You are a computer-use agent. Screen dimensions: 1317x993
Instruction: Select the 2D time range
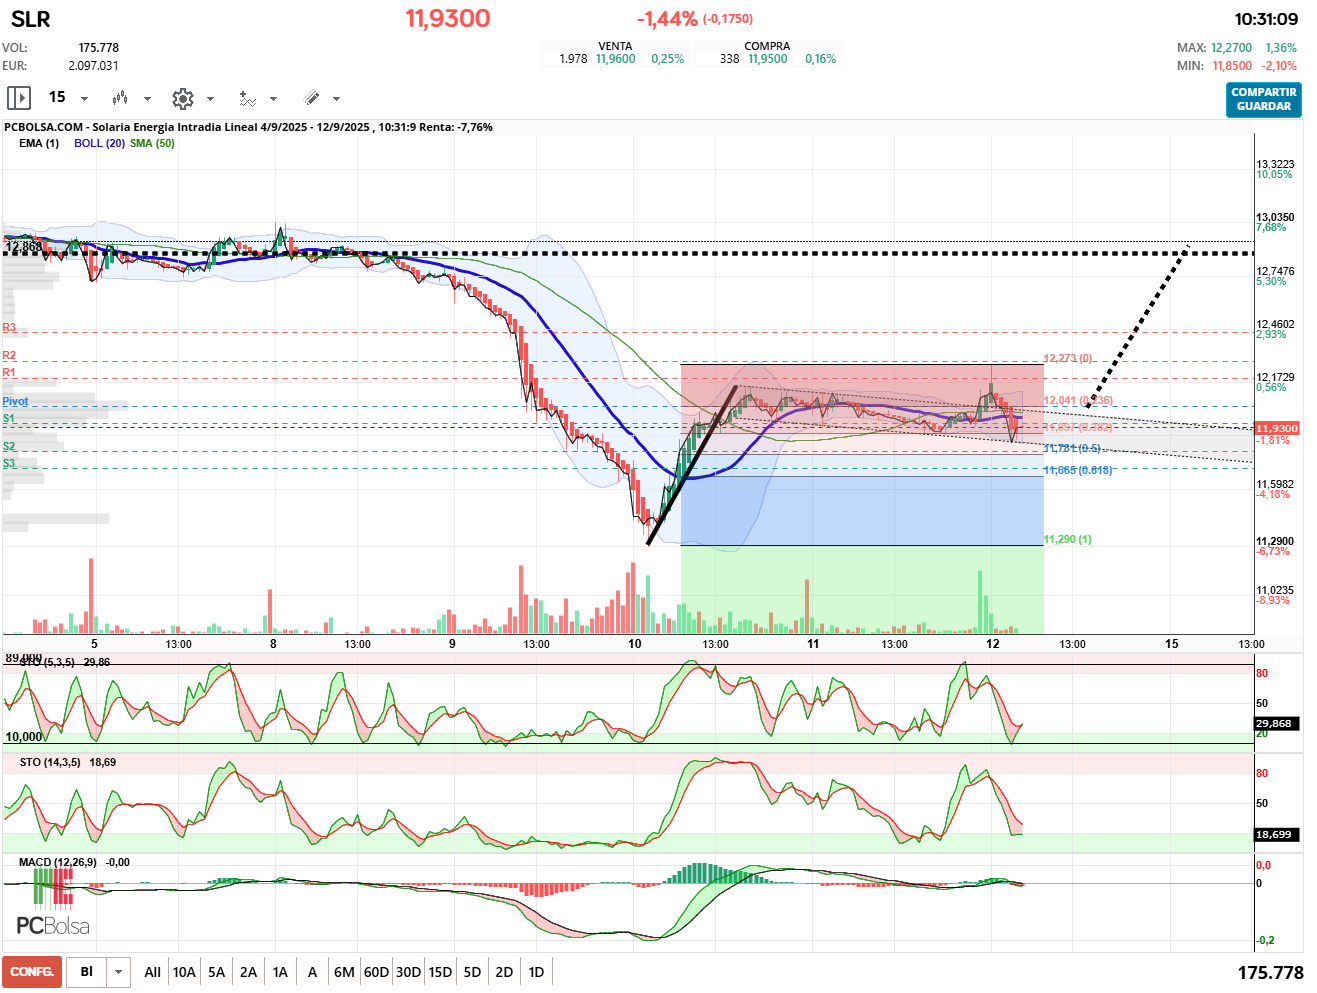pos(504,972)
